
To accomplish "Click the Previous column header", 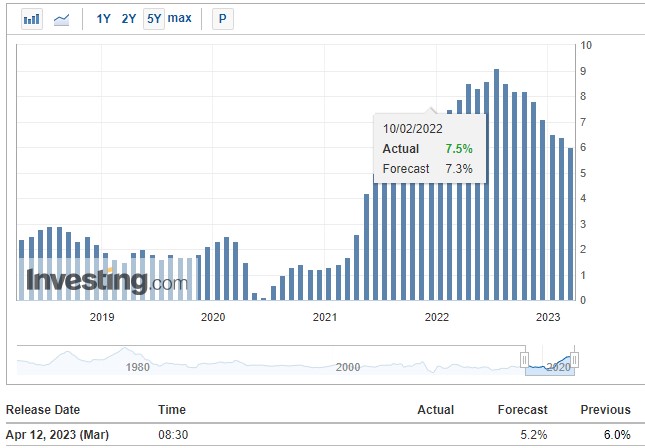I will (x=605, y=410).
